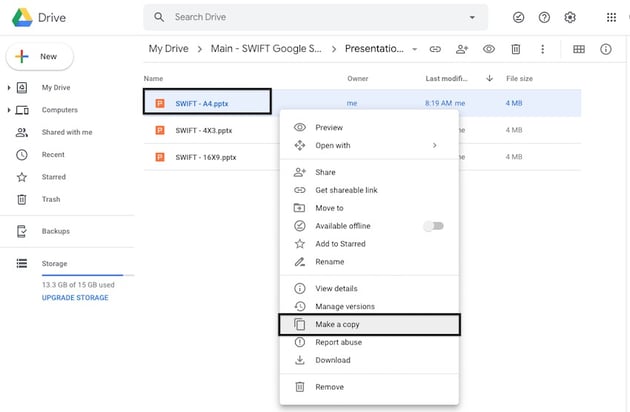Screen dimensions: 630x412
Task: Open My Drive in the sidebar
Action: click(x=56, y=87)
